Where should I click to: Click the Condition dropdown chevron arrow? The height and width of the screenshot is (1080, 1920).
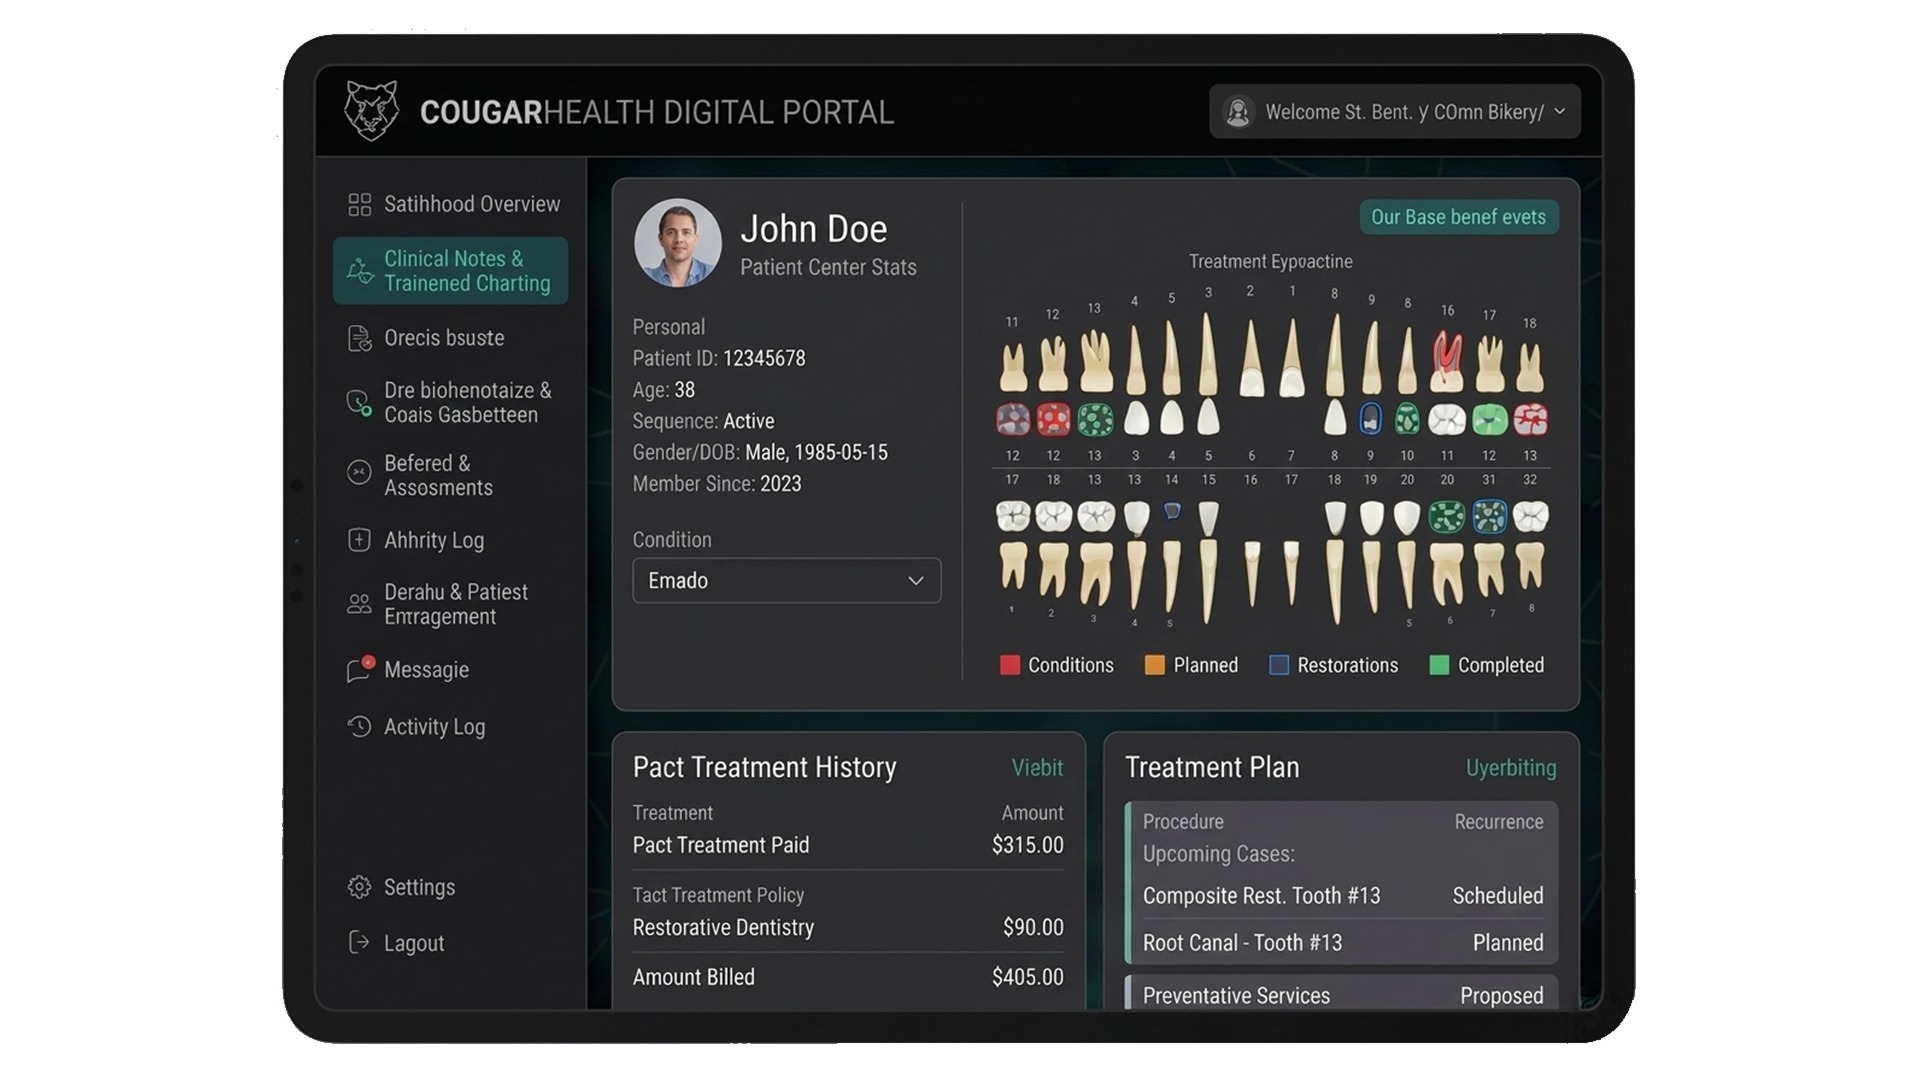[x=915, y=581]
